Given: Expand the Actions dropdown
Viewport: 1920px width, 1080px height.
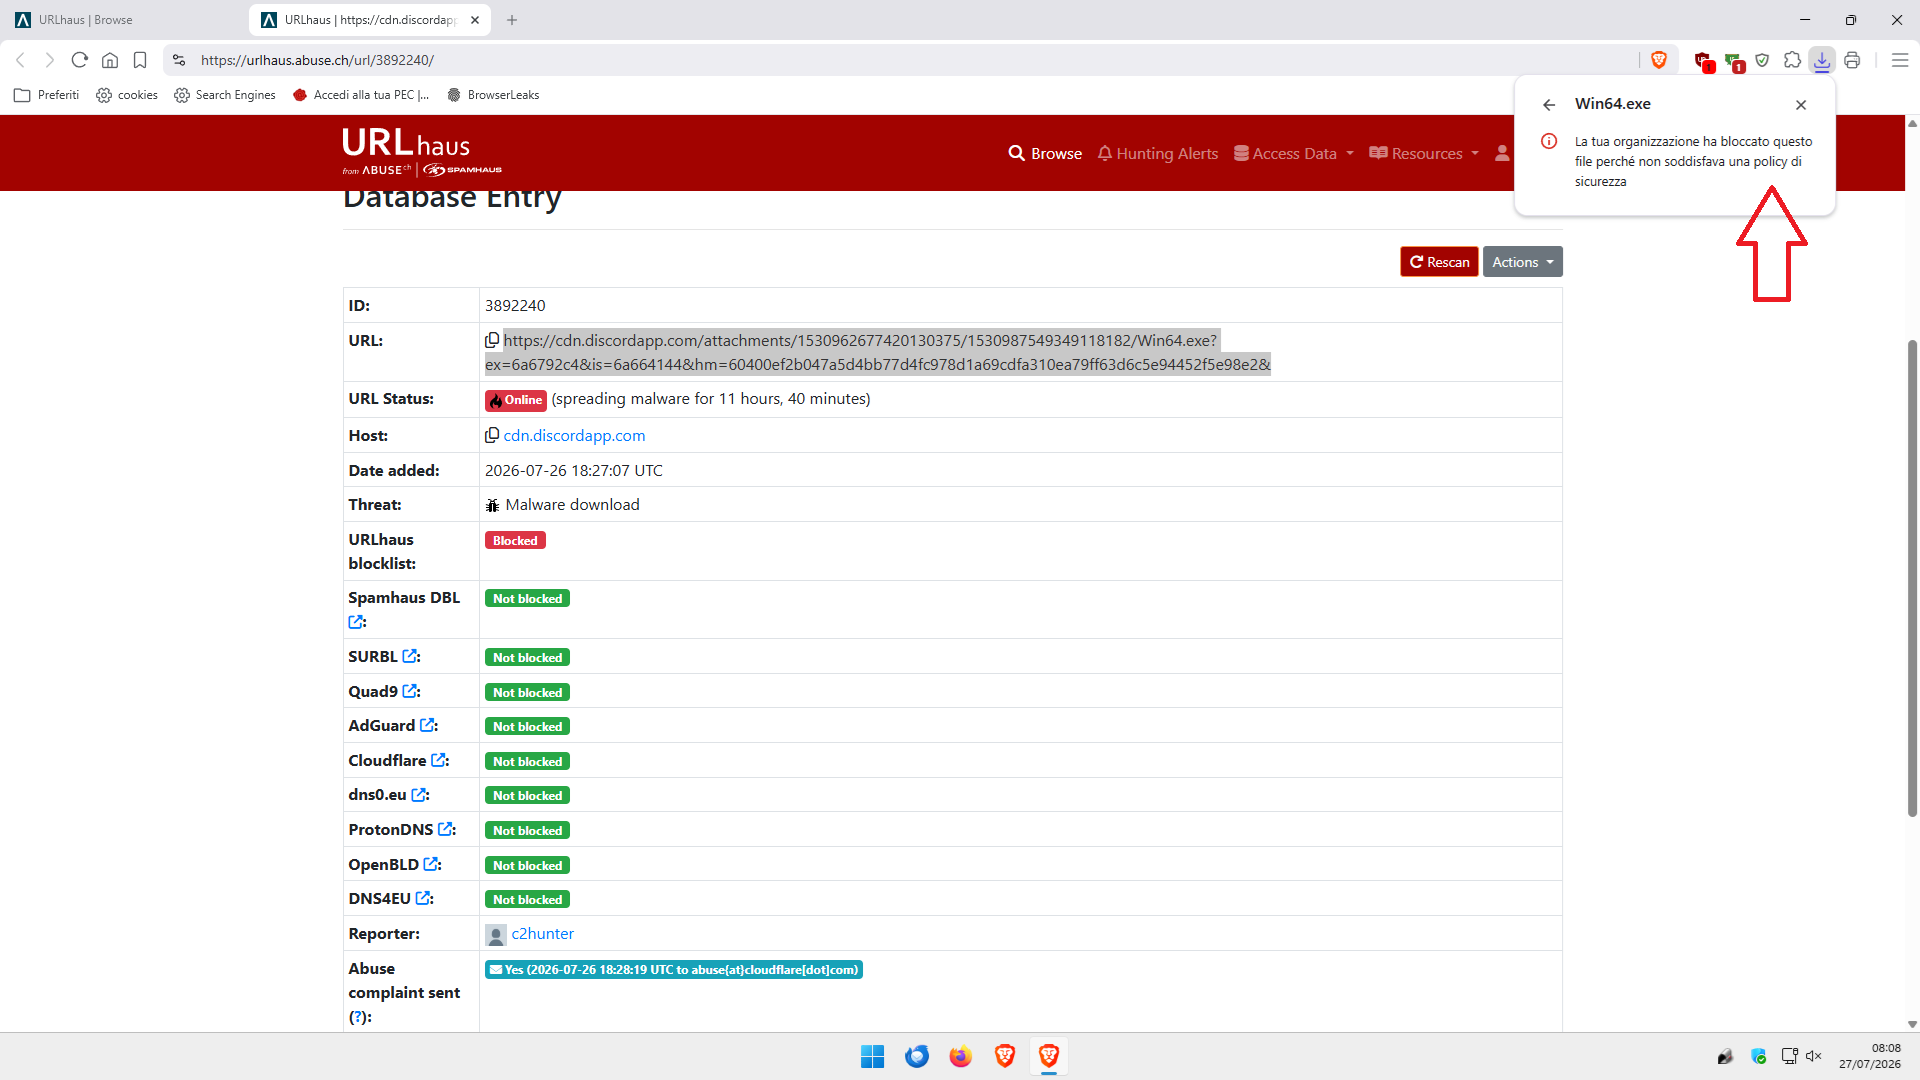Looking at the screenshot, I should (x=1522, y=262).
